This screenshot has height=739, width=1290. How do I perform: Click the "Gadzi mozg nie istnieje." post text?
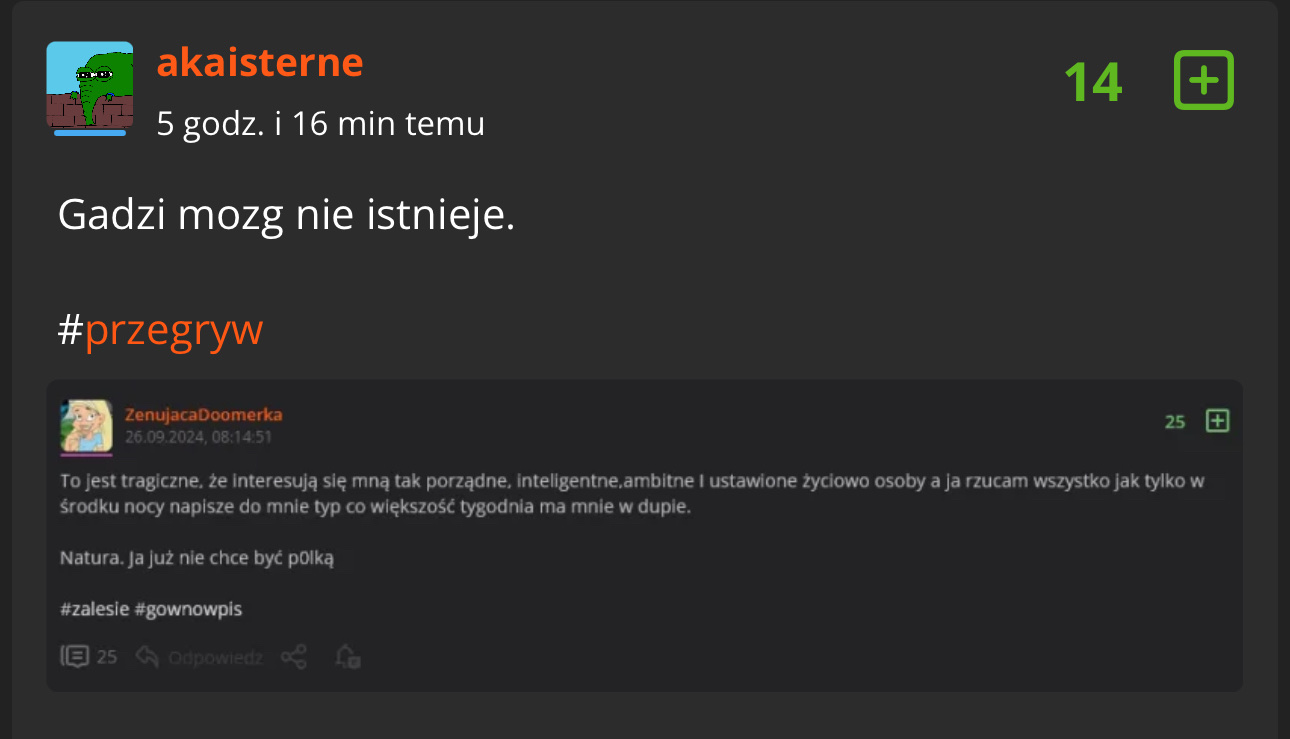point(286,215)
